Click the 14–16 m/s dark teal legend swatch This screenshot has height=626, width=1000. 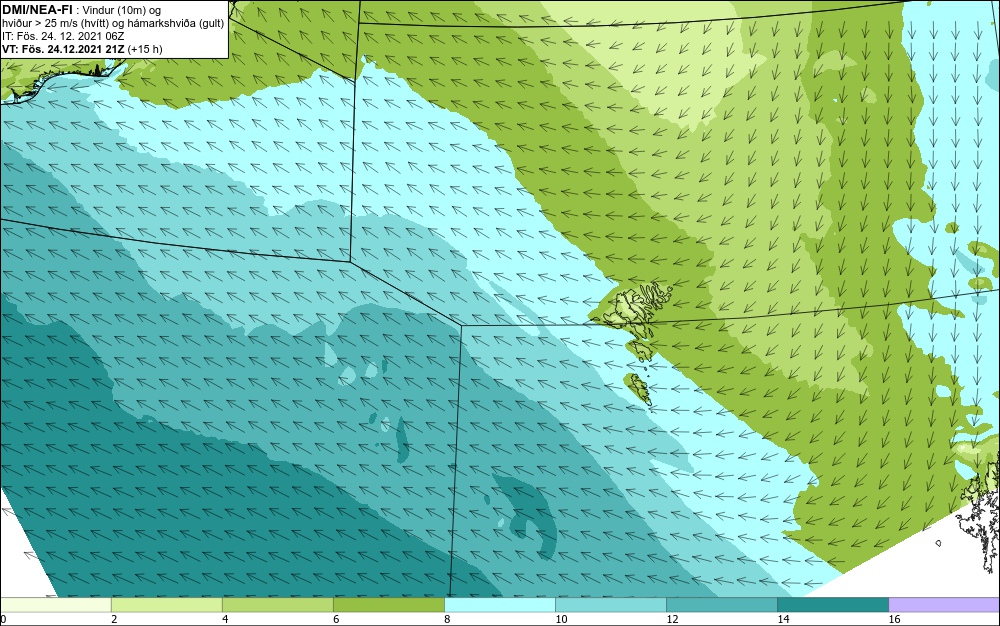[x=832, y=604]
